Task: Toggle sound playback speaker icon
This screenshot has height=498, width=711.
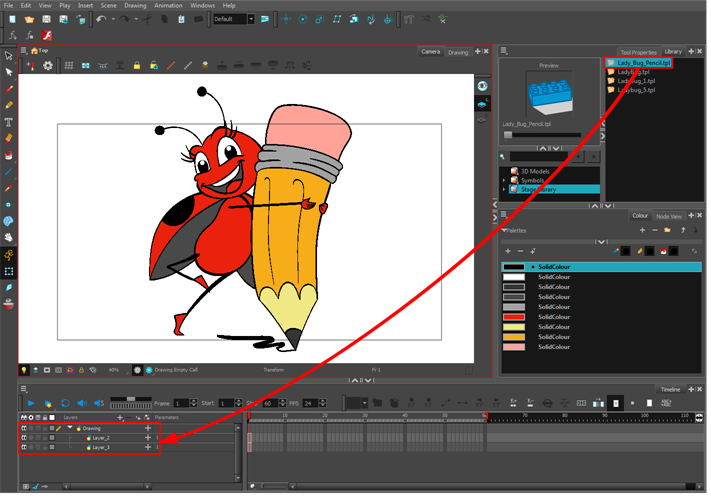Action: click(82, 403)
